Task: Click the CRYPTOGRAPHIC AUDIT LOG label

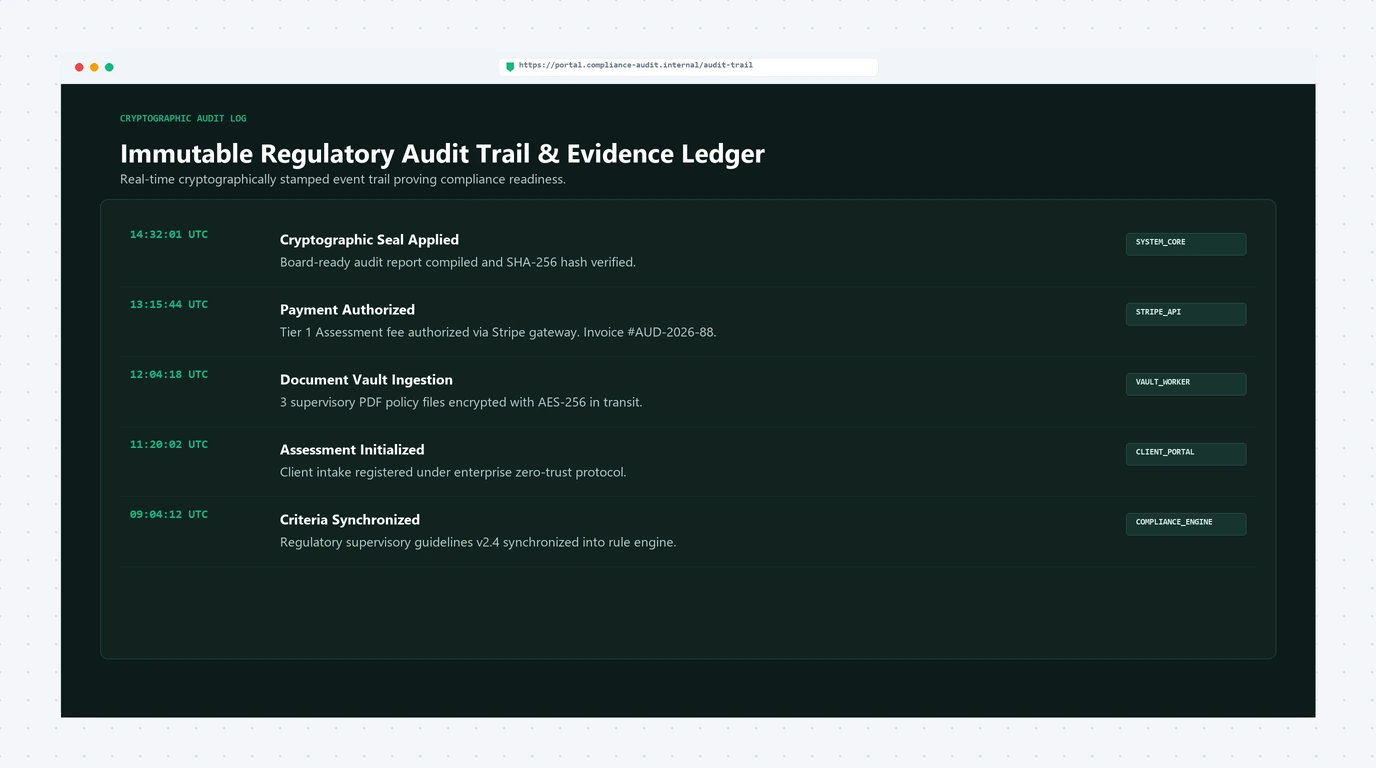Action: coord(183,119)
